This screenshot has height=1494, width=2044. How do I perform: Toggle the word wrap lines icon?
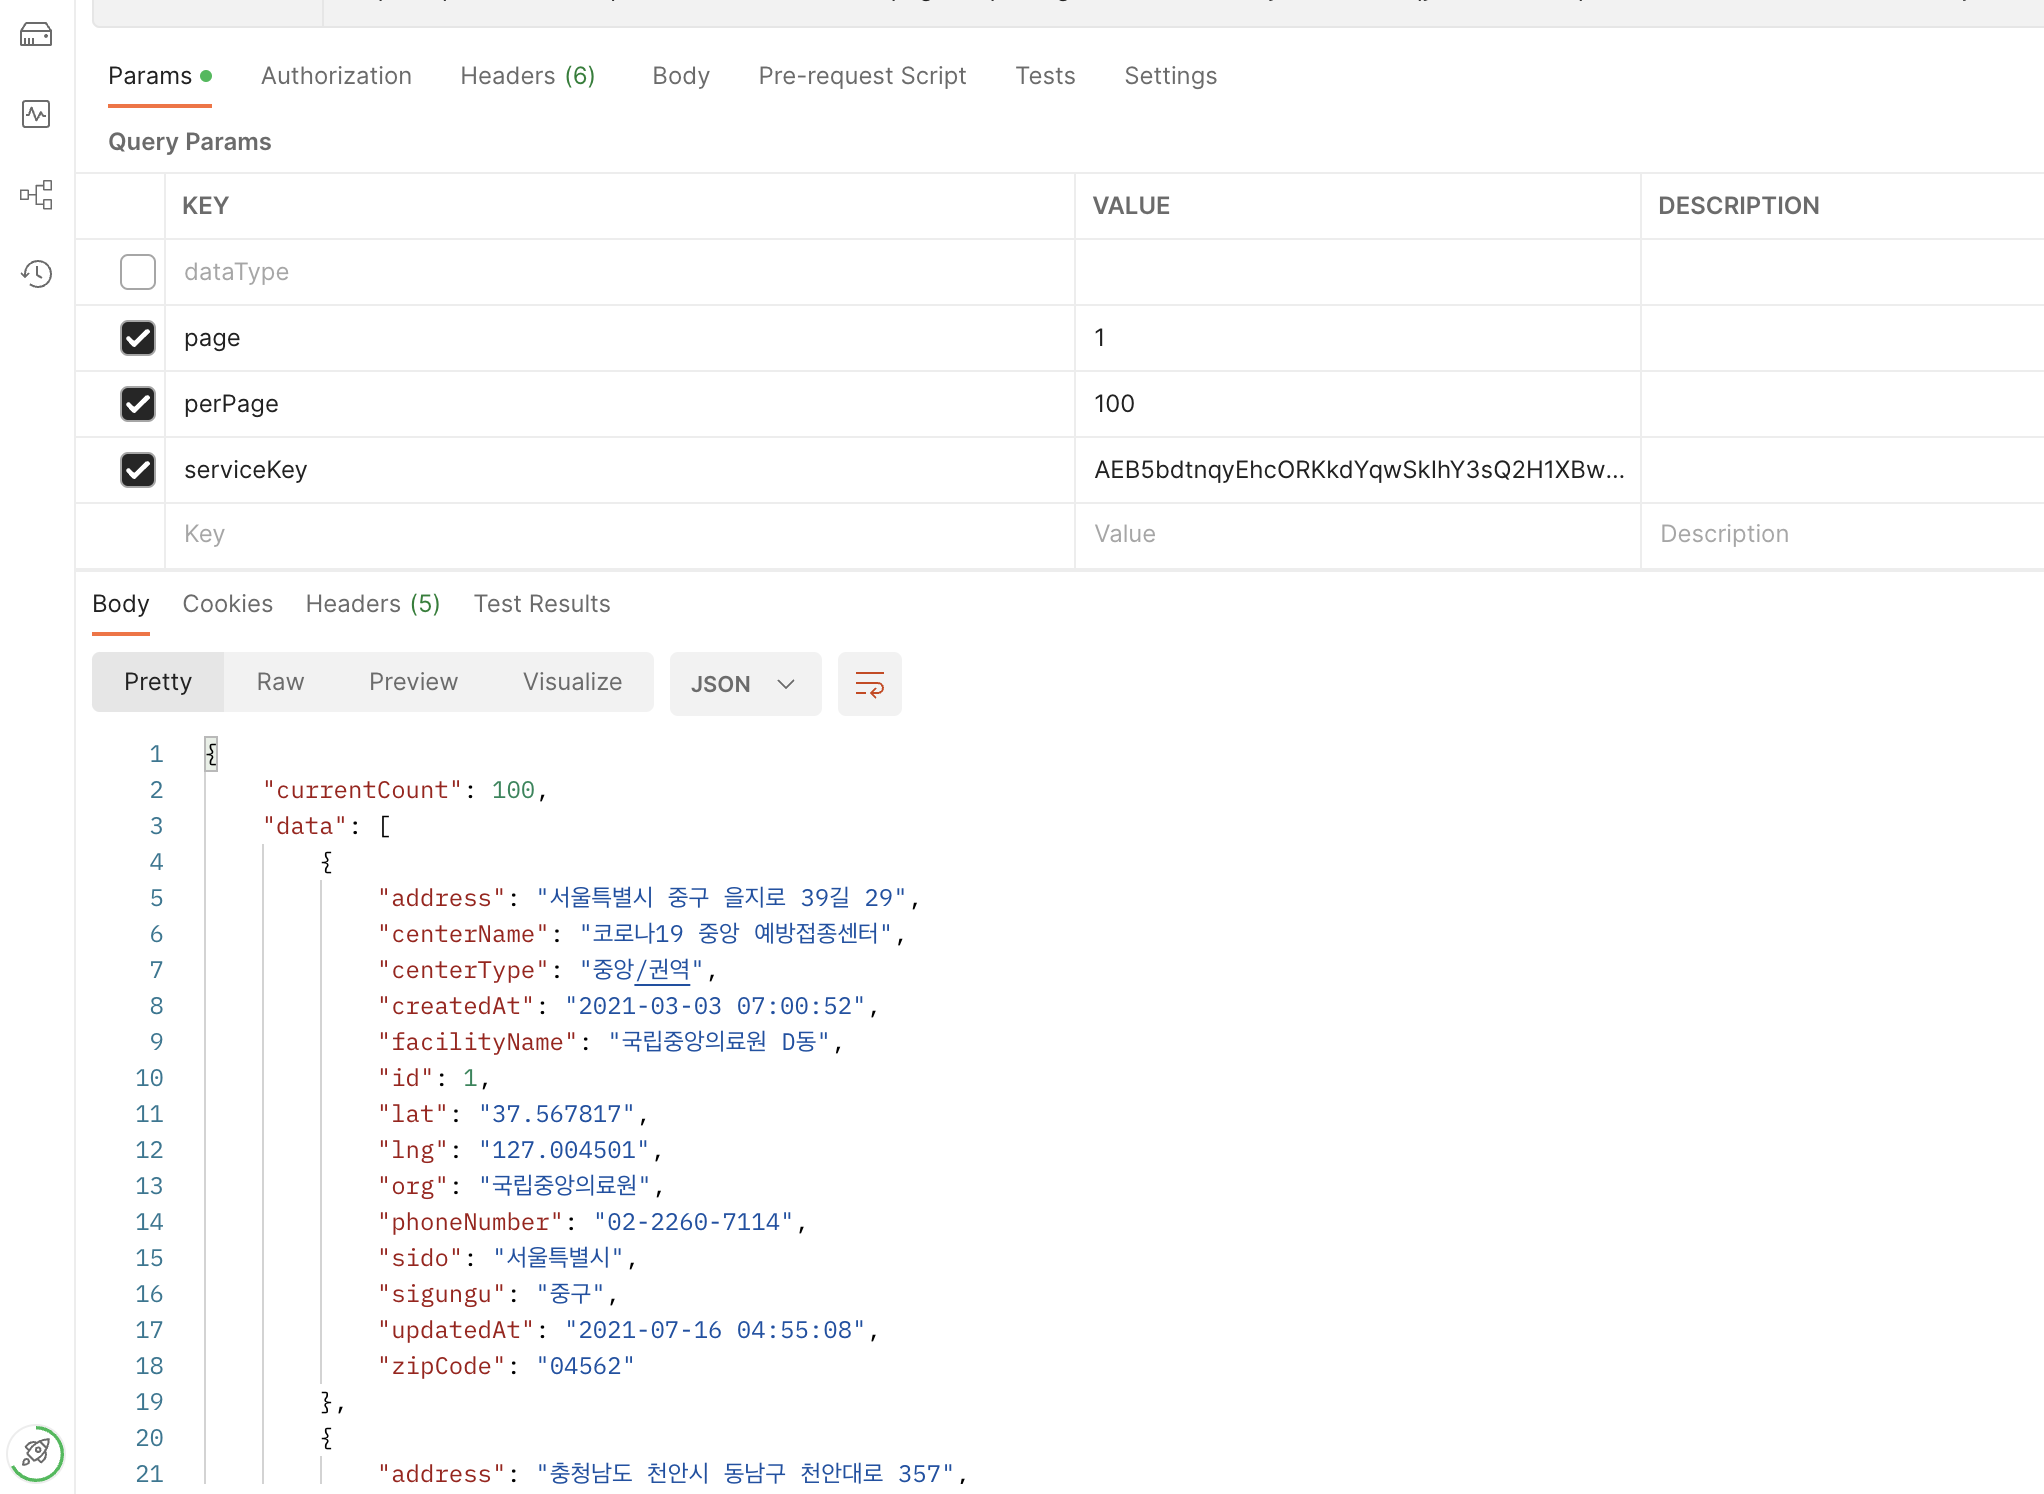click(x=869, y=684)
